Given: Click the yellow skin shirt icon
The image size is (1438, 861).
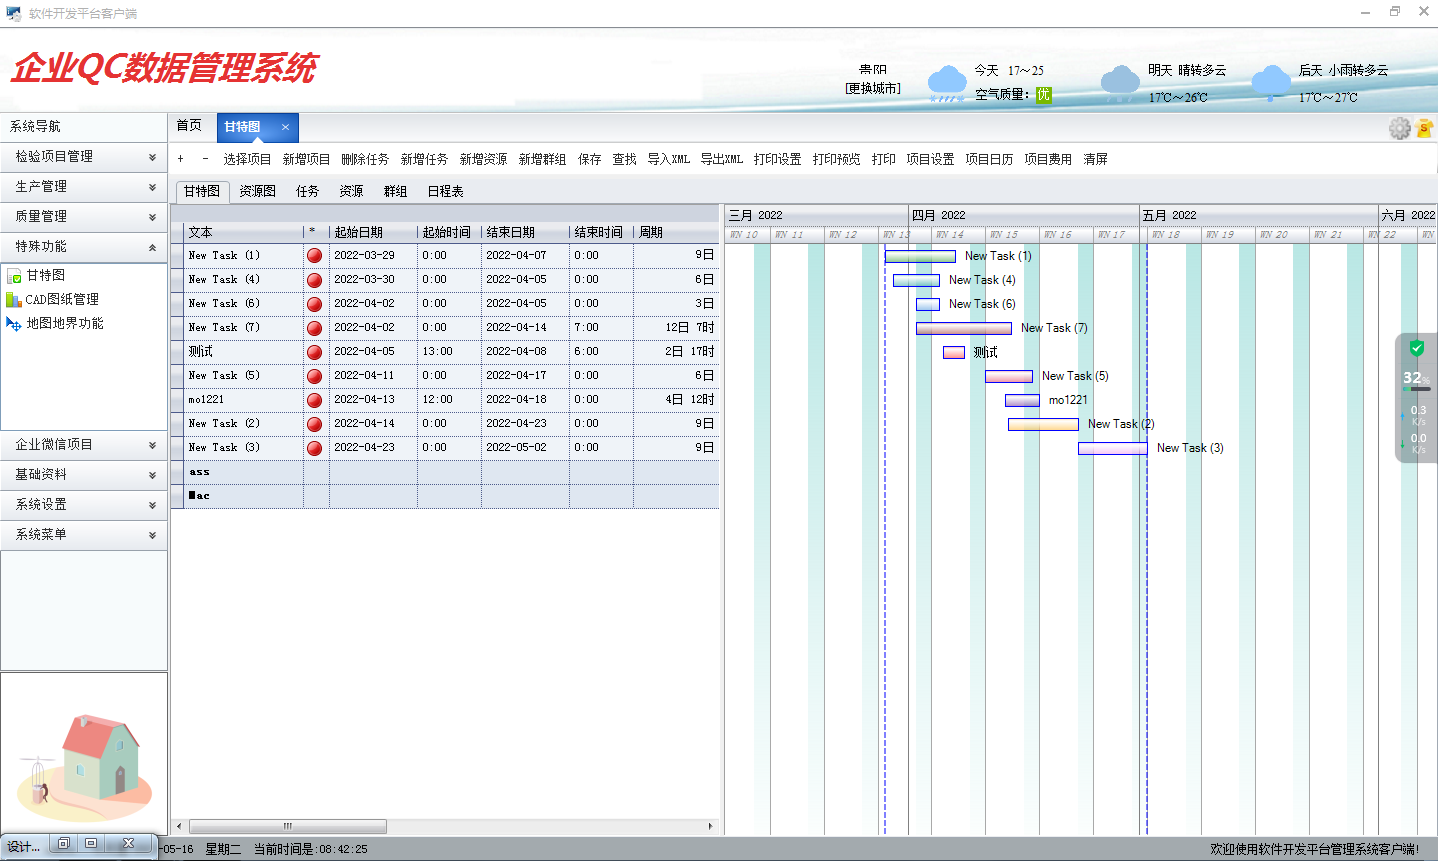Looking at the screenshot, I should tap(1425, 128).
